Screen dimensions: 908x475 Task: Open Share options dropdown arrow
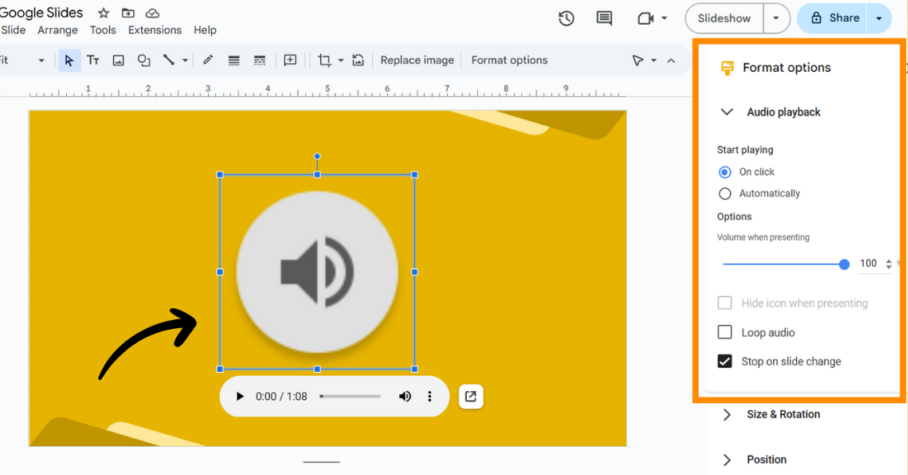[x=879, y=18]
